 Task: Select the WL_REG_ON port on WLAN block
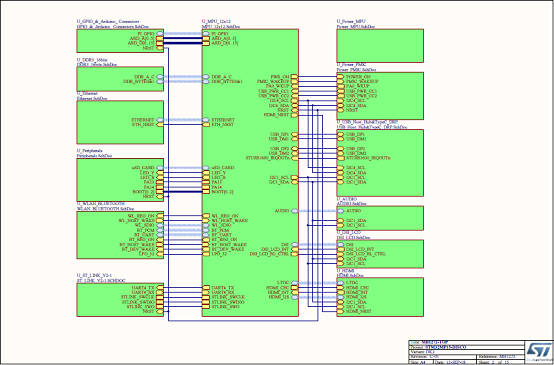click(145, 216)
